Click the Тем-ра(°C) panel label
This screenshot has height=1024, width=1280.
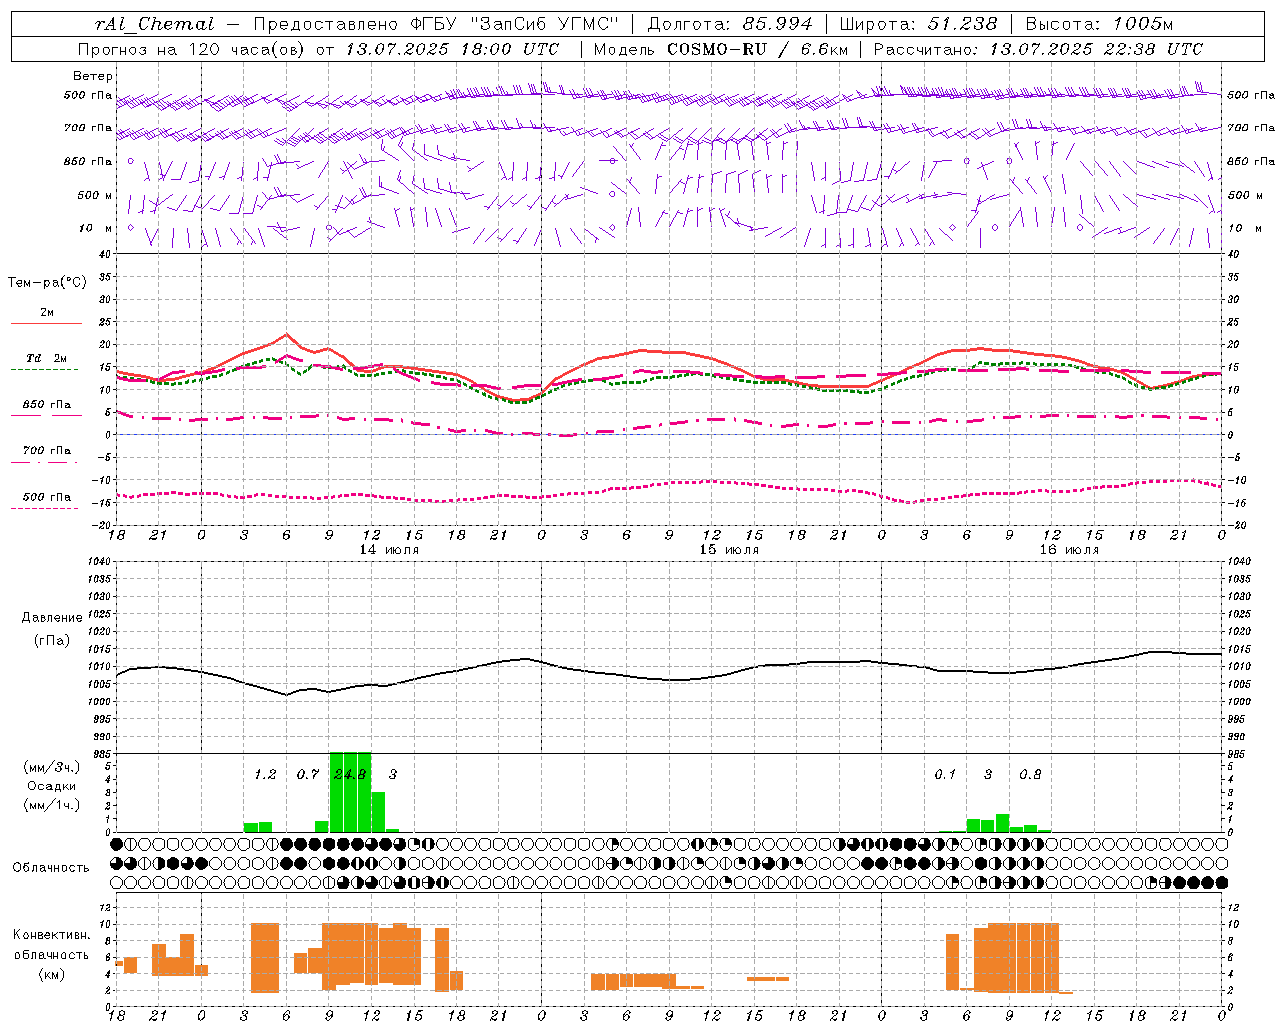[47, 283]
